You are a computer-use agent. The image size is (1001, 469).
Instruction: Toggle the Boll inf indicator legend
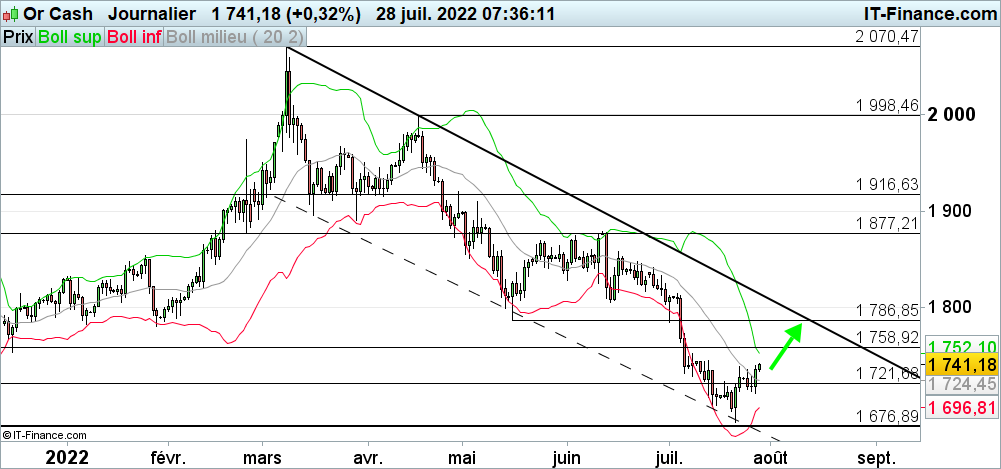coord(134,36)
